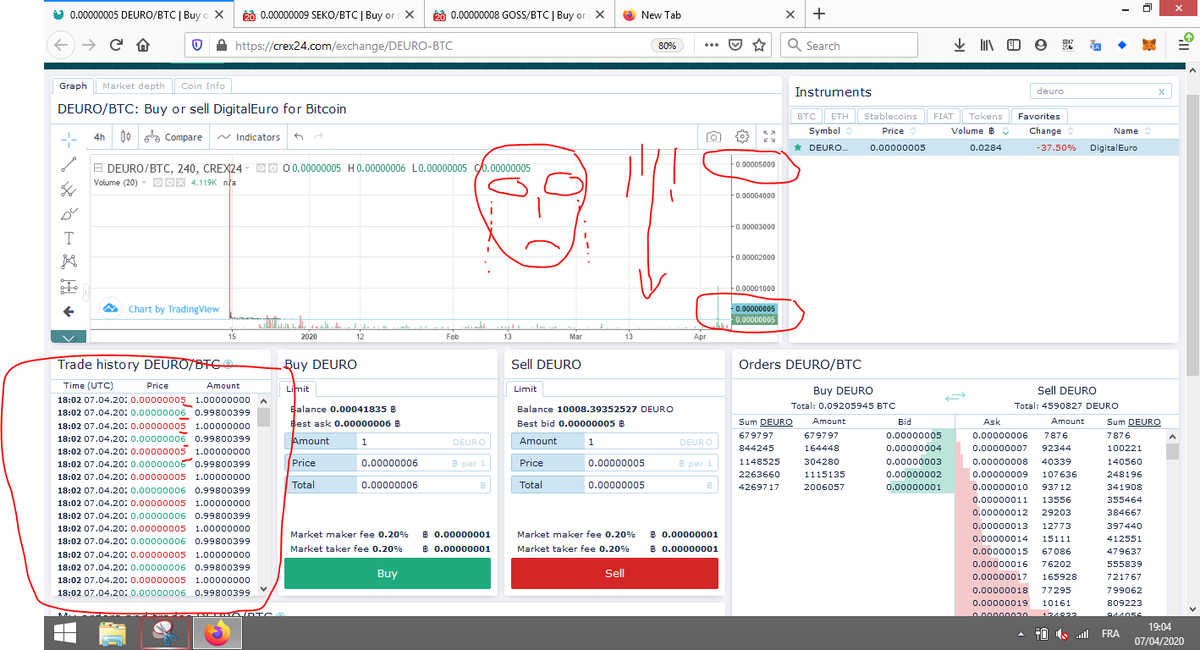Select the BTC instruments tab
Screen dimensions: 1200x650
point(808,116)
